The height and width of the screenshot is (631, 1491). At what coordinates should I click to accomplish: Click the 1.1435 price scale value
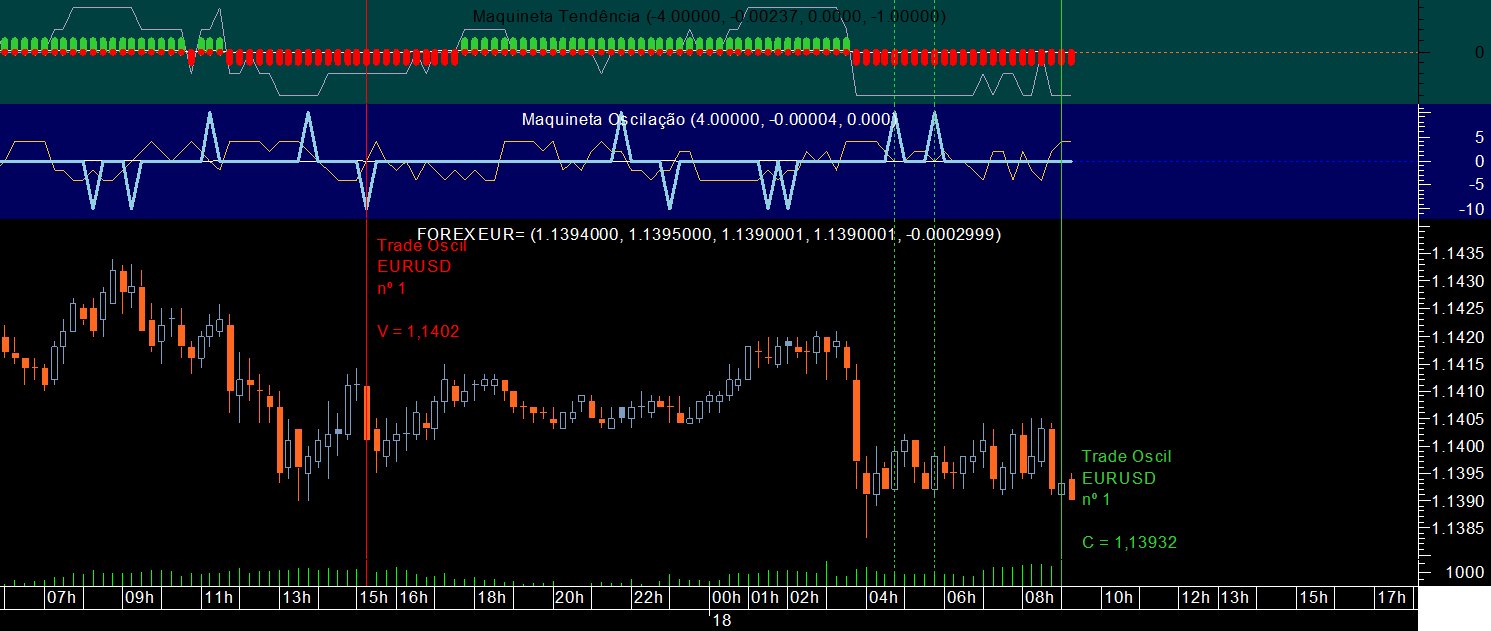point(1457,254)
